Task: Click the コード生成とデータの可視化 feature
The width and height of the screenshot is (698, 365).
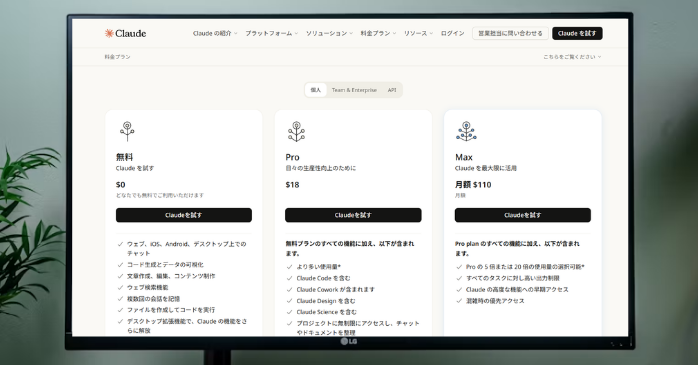Action: click(165, 264)
